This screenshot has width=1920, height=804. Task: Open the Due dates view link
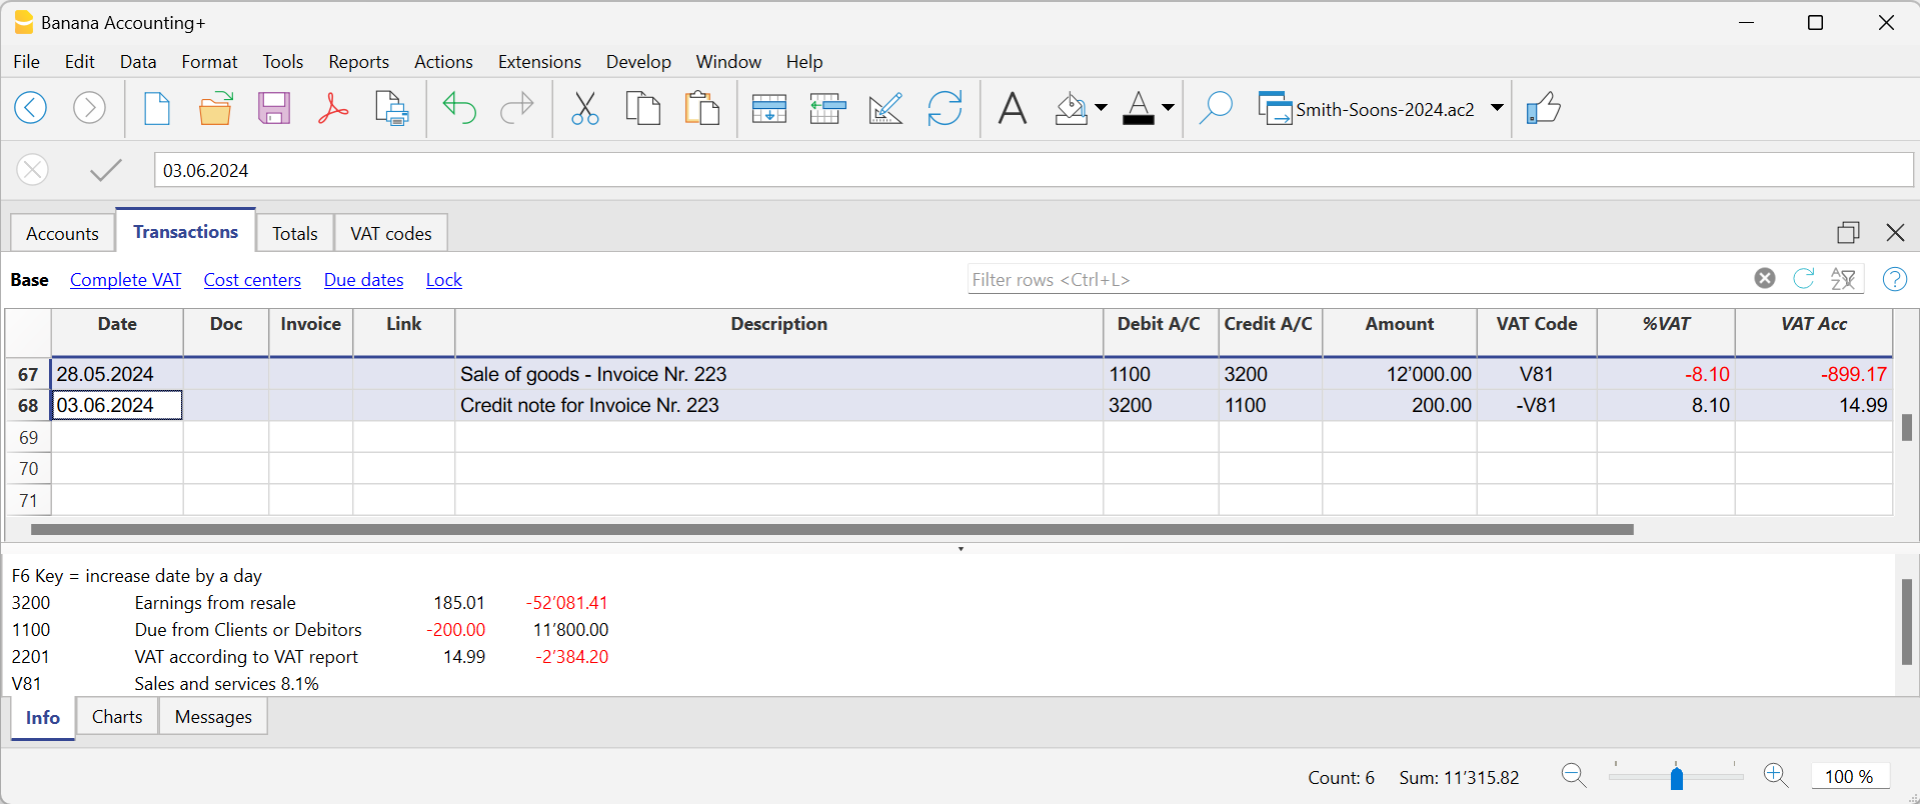click(364, 280)
